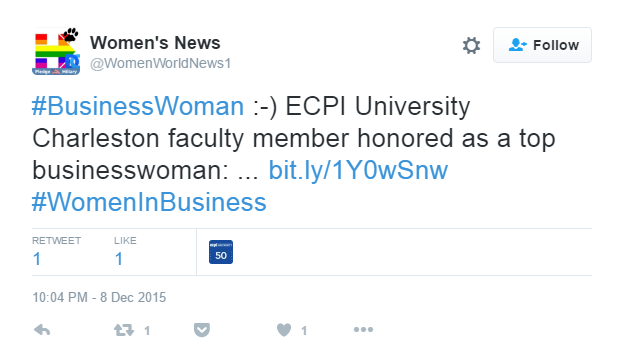Screen dimensions: 626x364
Task: Follow the Women's News account
Action: (x=542, y=45)
